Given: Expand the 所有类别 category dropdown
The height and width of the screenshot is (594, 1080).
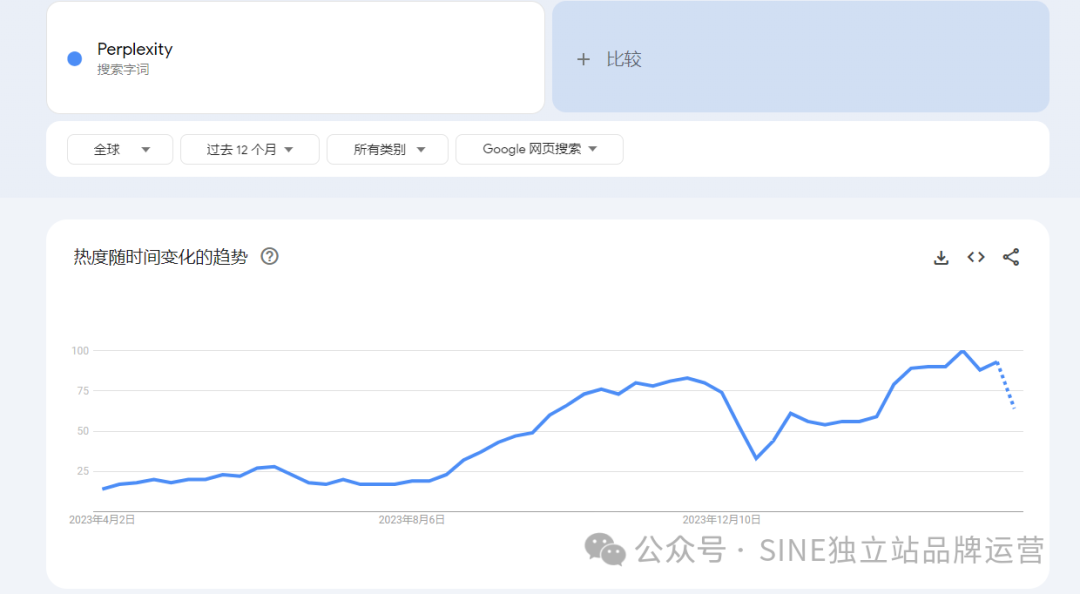Looking at the screenshot, I should (389, 149).
